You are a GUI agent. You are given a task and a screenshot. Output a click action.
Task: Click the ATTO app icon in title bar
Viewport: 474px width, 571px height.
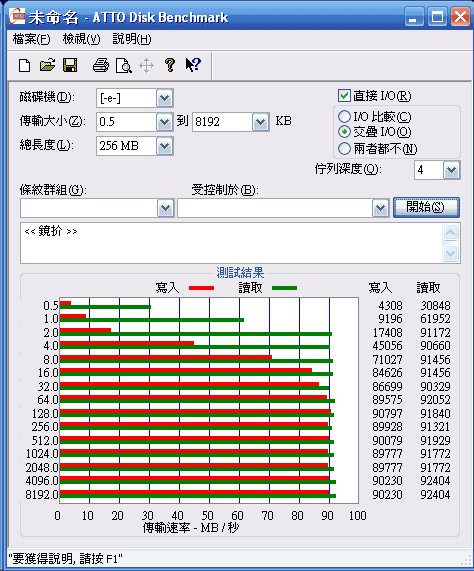[17, 16]
